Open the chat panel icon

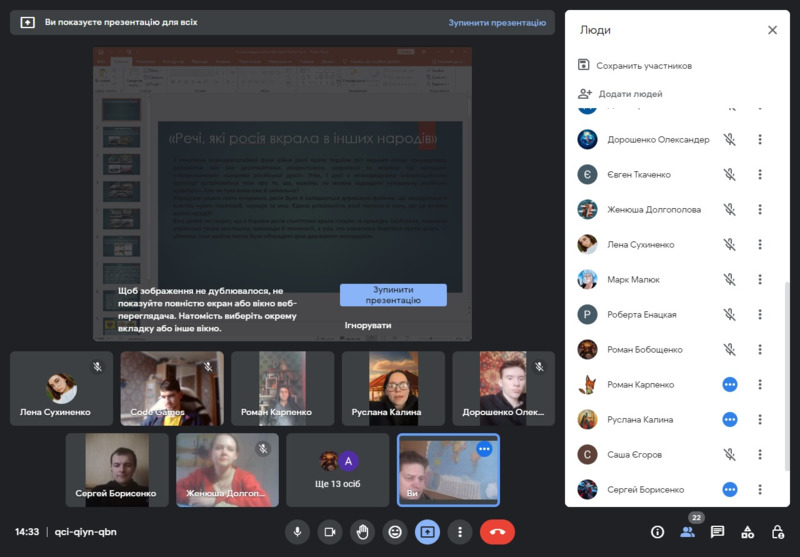717,532
